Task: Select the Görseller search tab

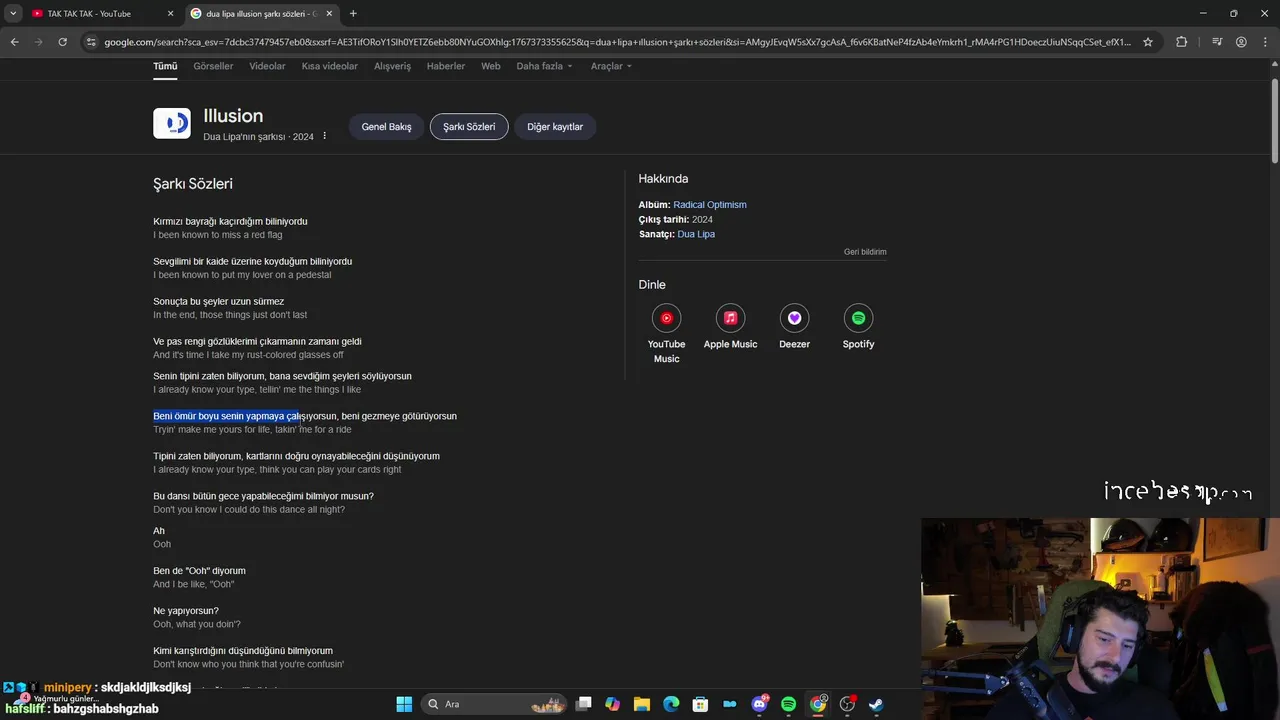Action: pyautogui.click(x=213, y=66)
